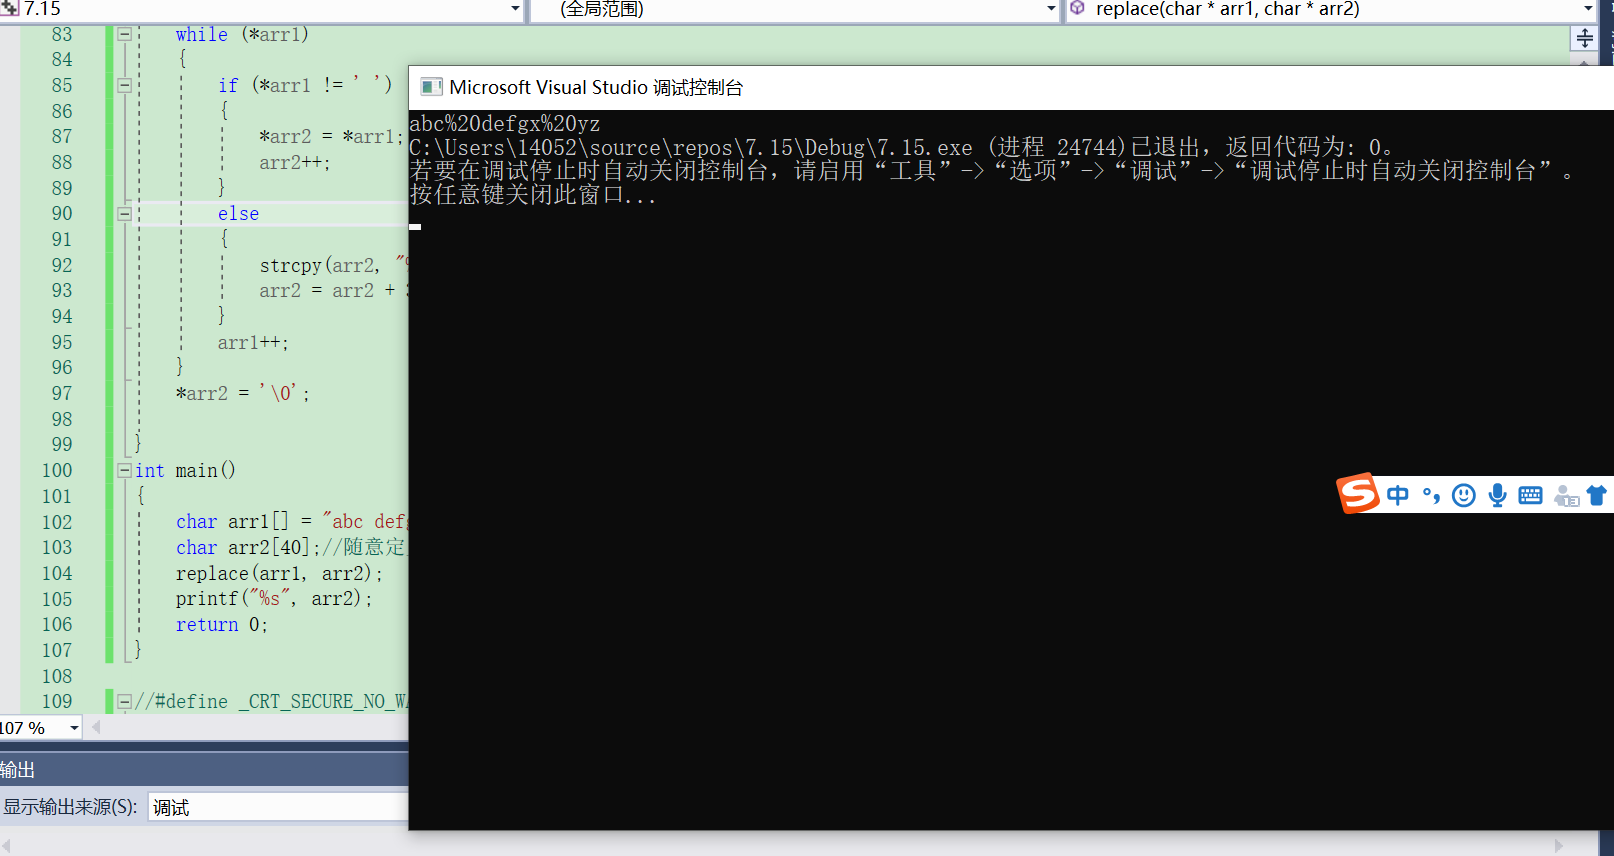
Task: Click 'char arr2[40];' on line 103
Action: 248,547
